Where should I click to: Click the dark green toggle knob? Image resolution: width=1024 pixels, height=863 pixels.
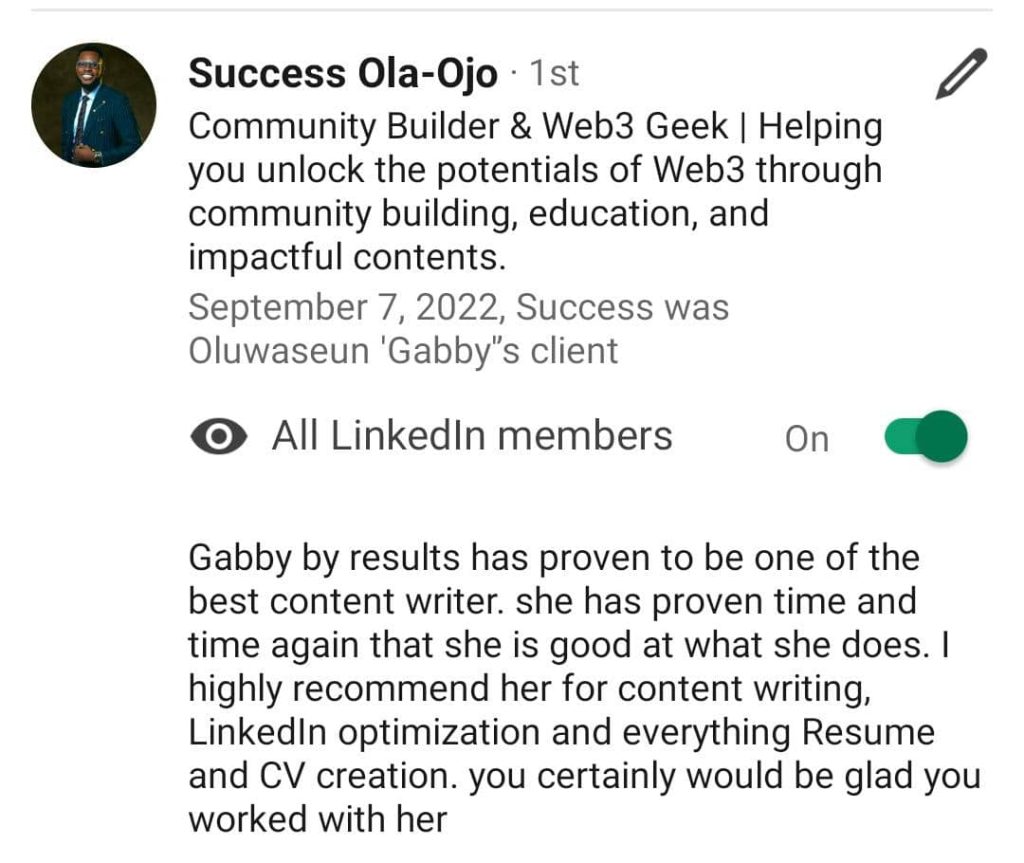pyautogui.click(x=941, y=436)
